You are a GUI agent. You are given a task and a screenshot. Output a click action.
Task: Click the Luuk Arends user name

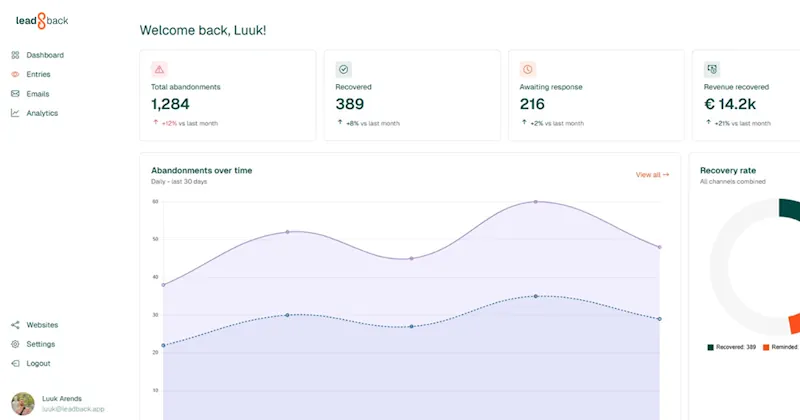click(x=62, y=399)
